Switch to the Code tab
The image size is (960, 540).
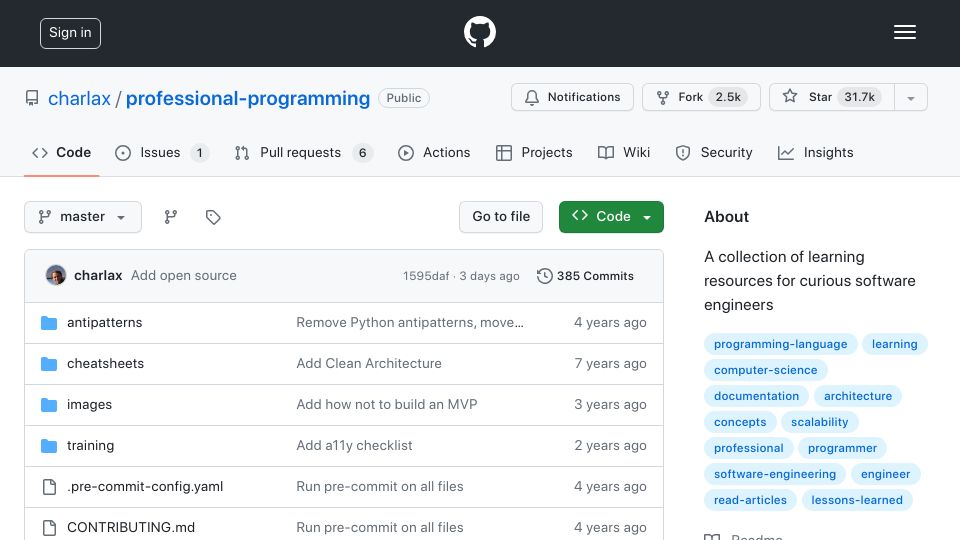(x=61, y=152)
